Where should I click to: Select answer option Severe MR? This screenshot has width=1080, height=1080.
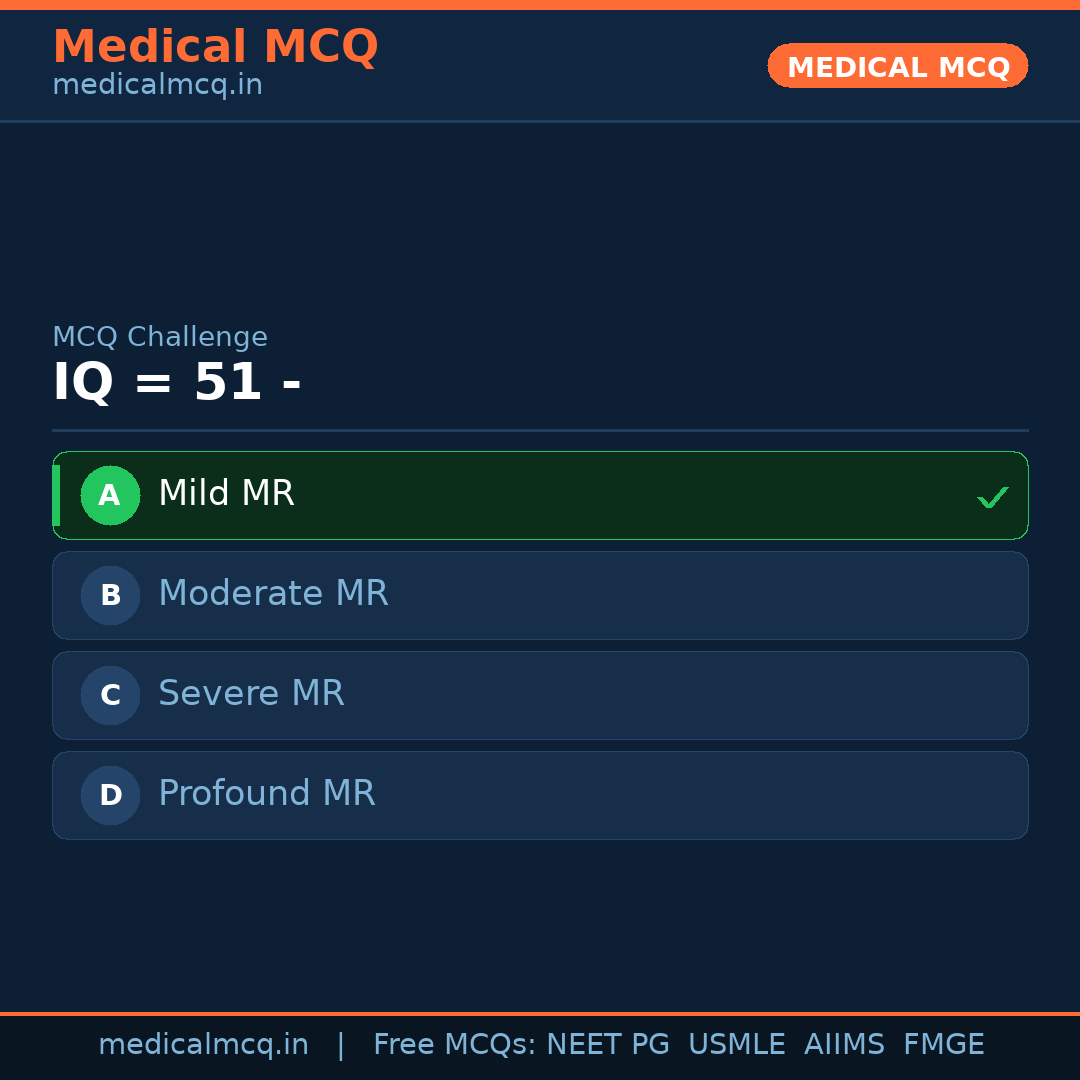pyautogui.click(x=540, y=695)
